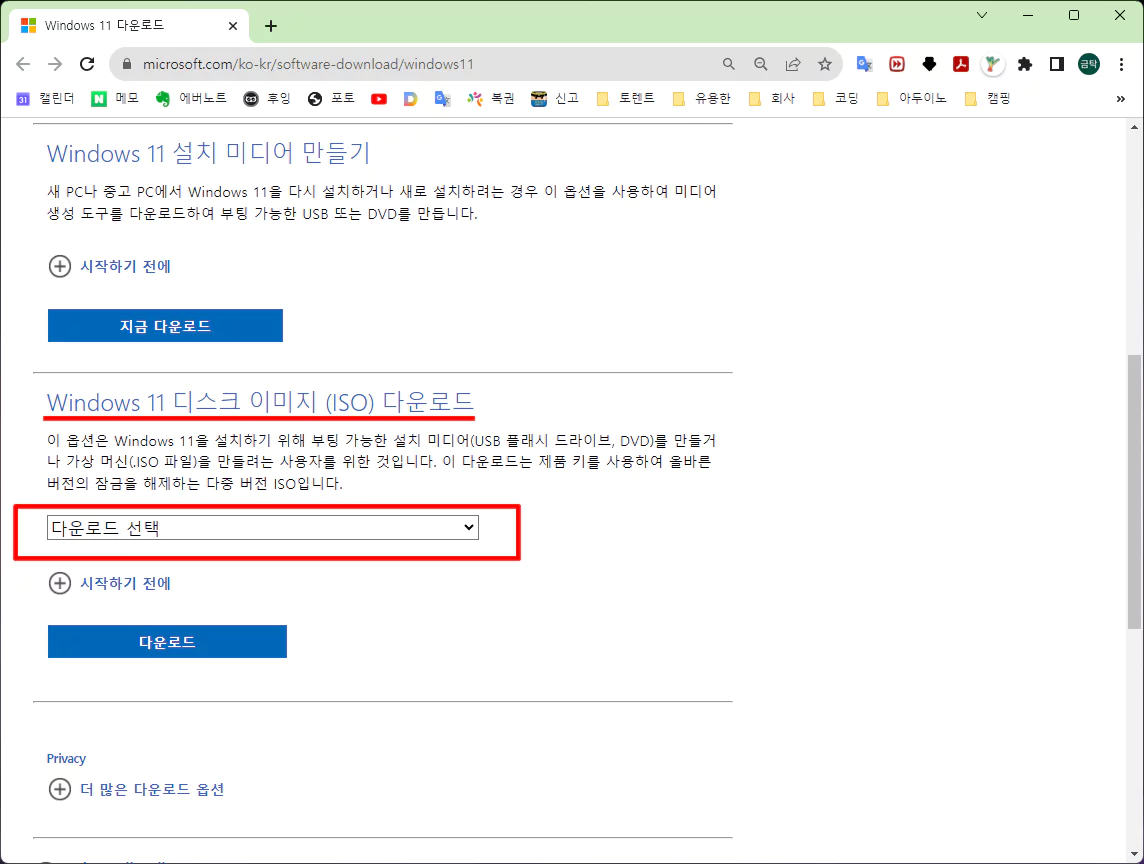Click the 지금 다운로드 button
The width and height of the screenshot is (1144, 864).
[165, 326]
